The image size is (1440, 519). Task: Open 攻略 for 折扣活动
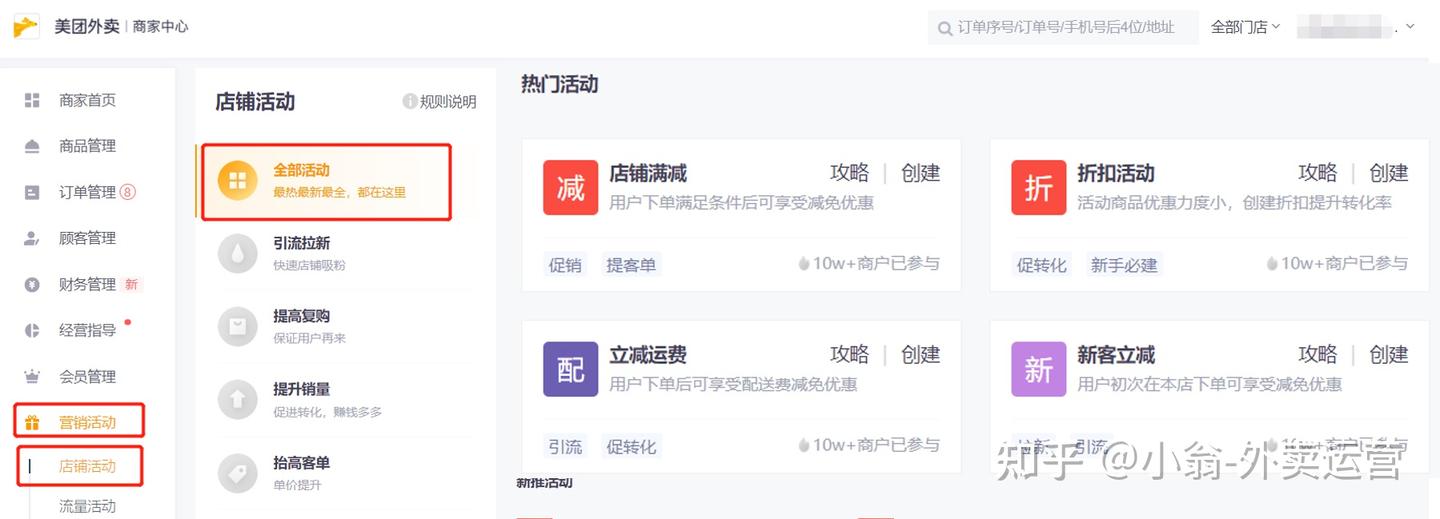pyautogui.click(x=1318, y=173)
